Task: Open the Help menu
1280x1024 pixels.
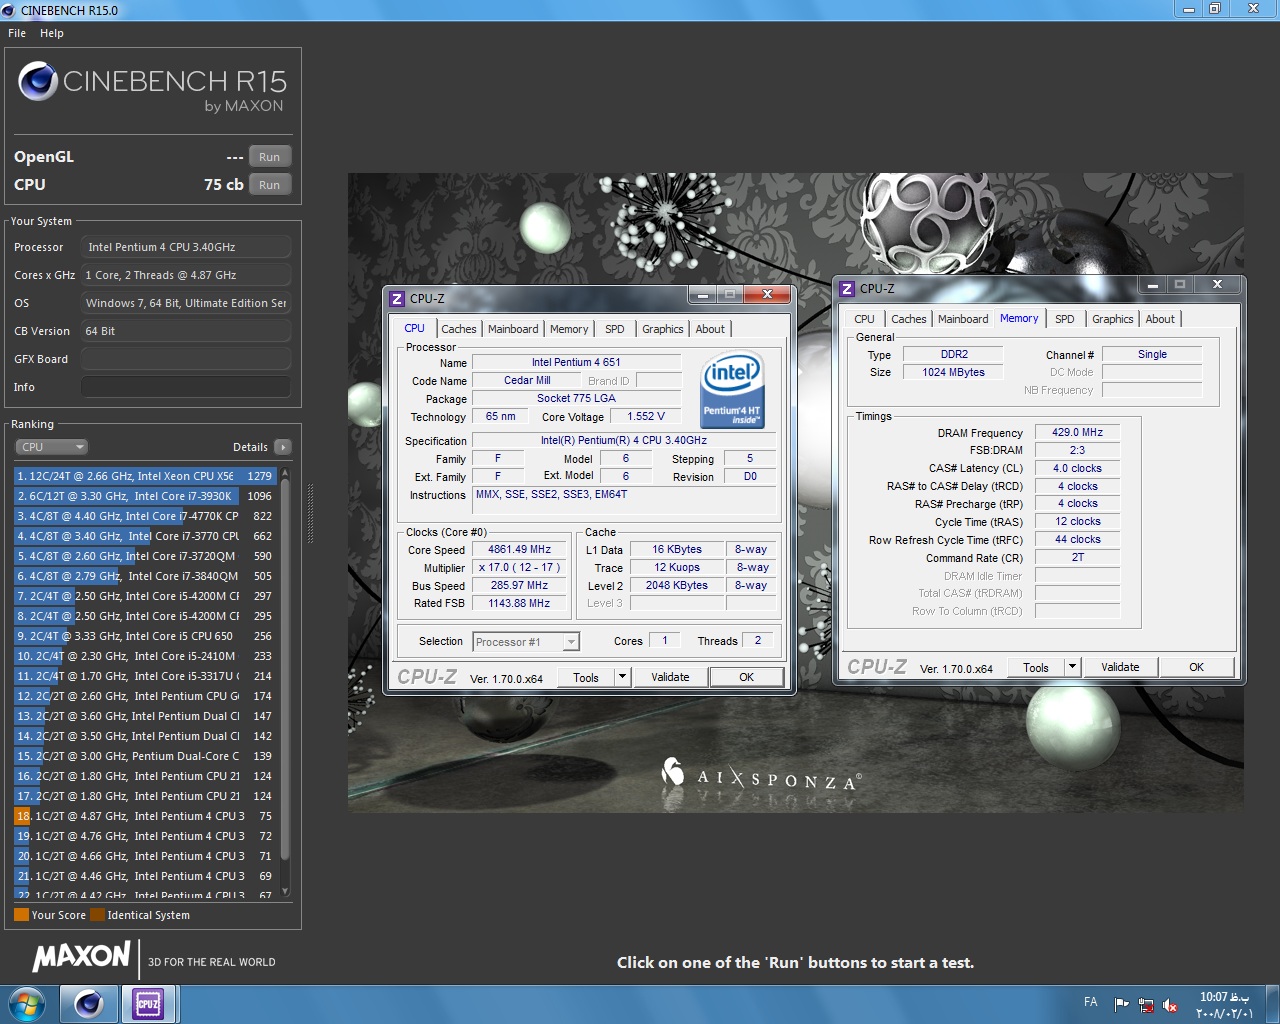Action: point(52,33)
